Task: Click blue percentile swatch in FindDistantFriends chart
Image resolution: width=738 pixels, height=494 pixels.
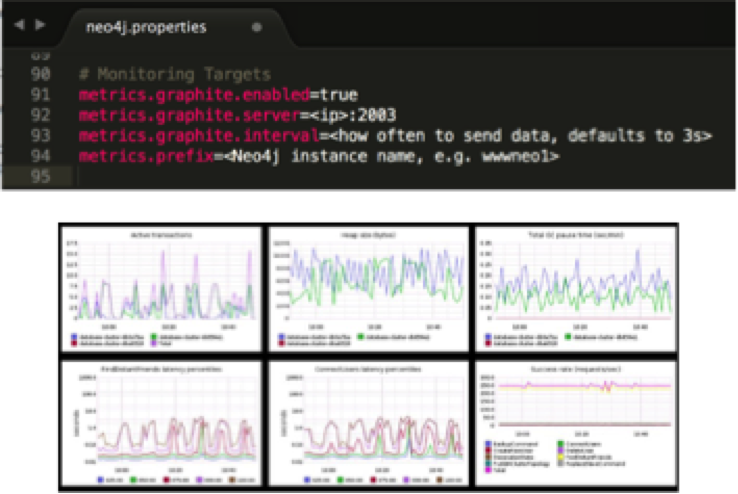Action: coord(100,480)
